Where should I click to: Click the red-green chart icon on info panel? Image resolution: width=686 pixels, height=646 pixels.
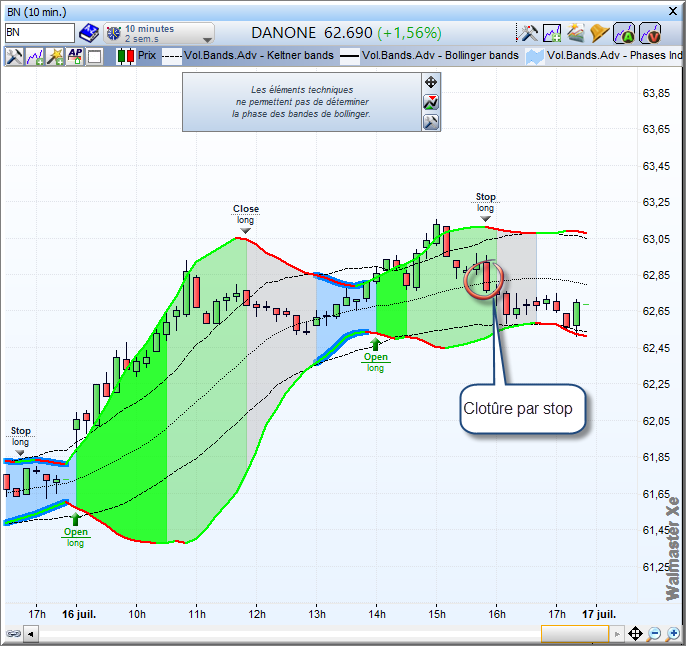[431, 102]
